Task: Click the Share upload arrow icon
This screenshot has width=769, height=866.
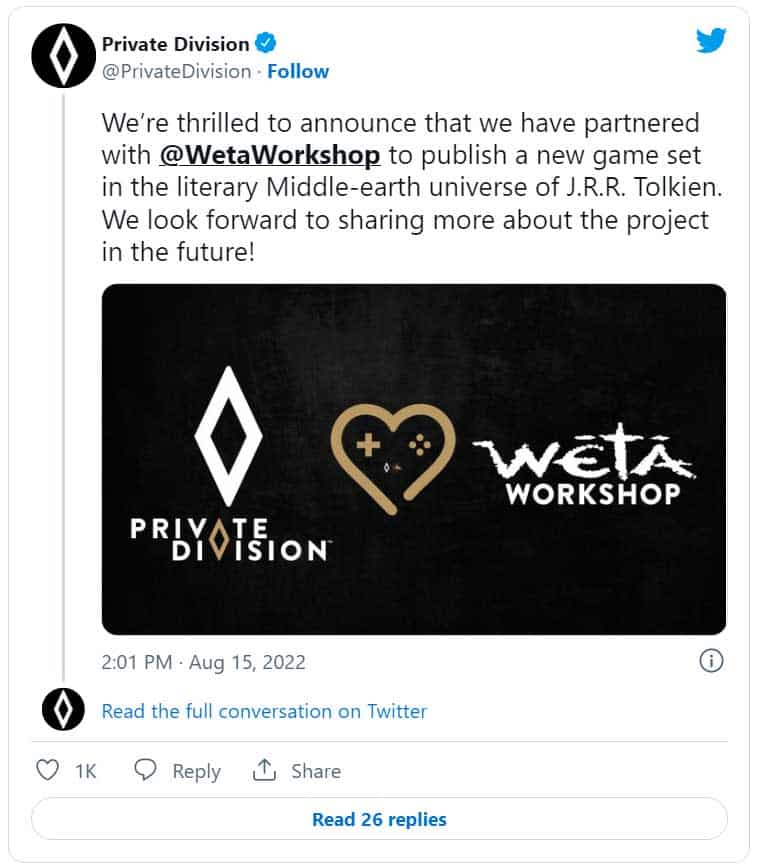Action: 264,770
